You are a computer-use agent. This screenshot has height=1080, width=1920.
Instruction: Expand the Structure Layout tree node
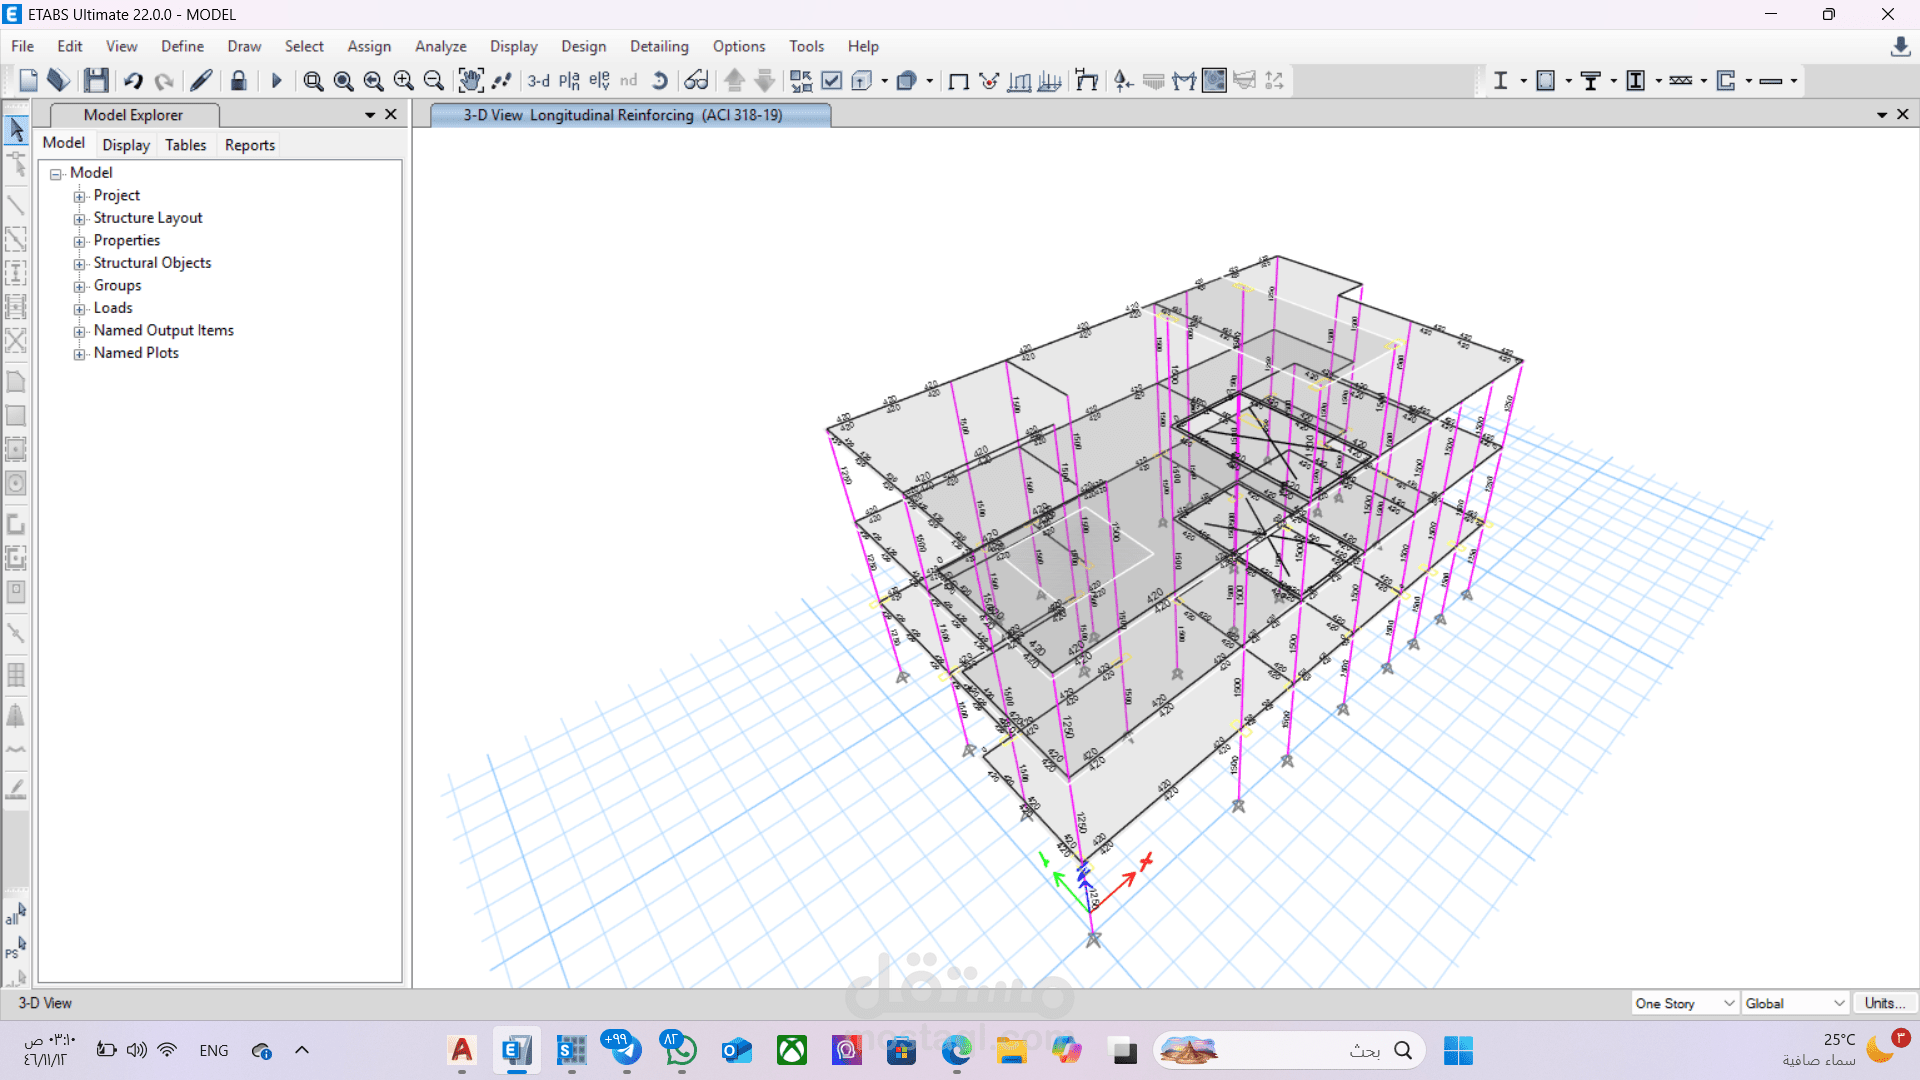(x=79, y=219)
